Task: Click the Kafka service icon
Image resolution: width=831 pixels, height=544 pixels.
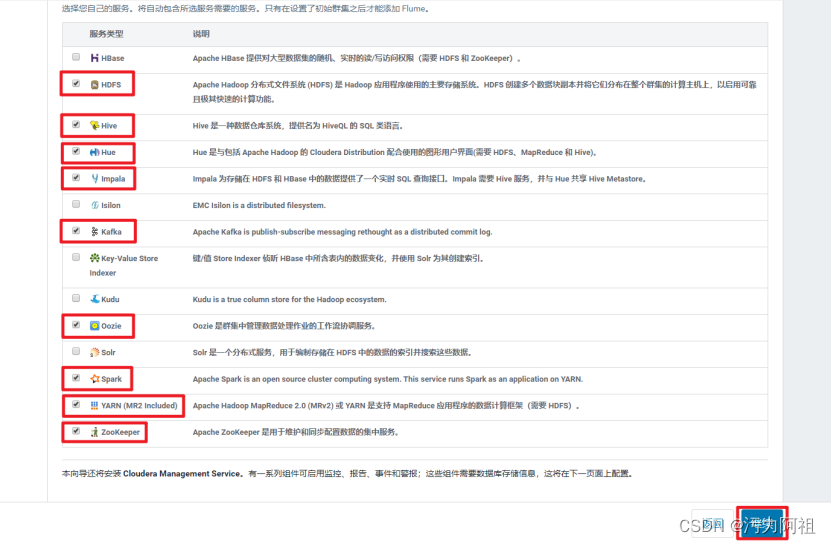Action: point(94,232)
